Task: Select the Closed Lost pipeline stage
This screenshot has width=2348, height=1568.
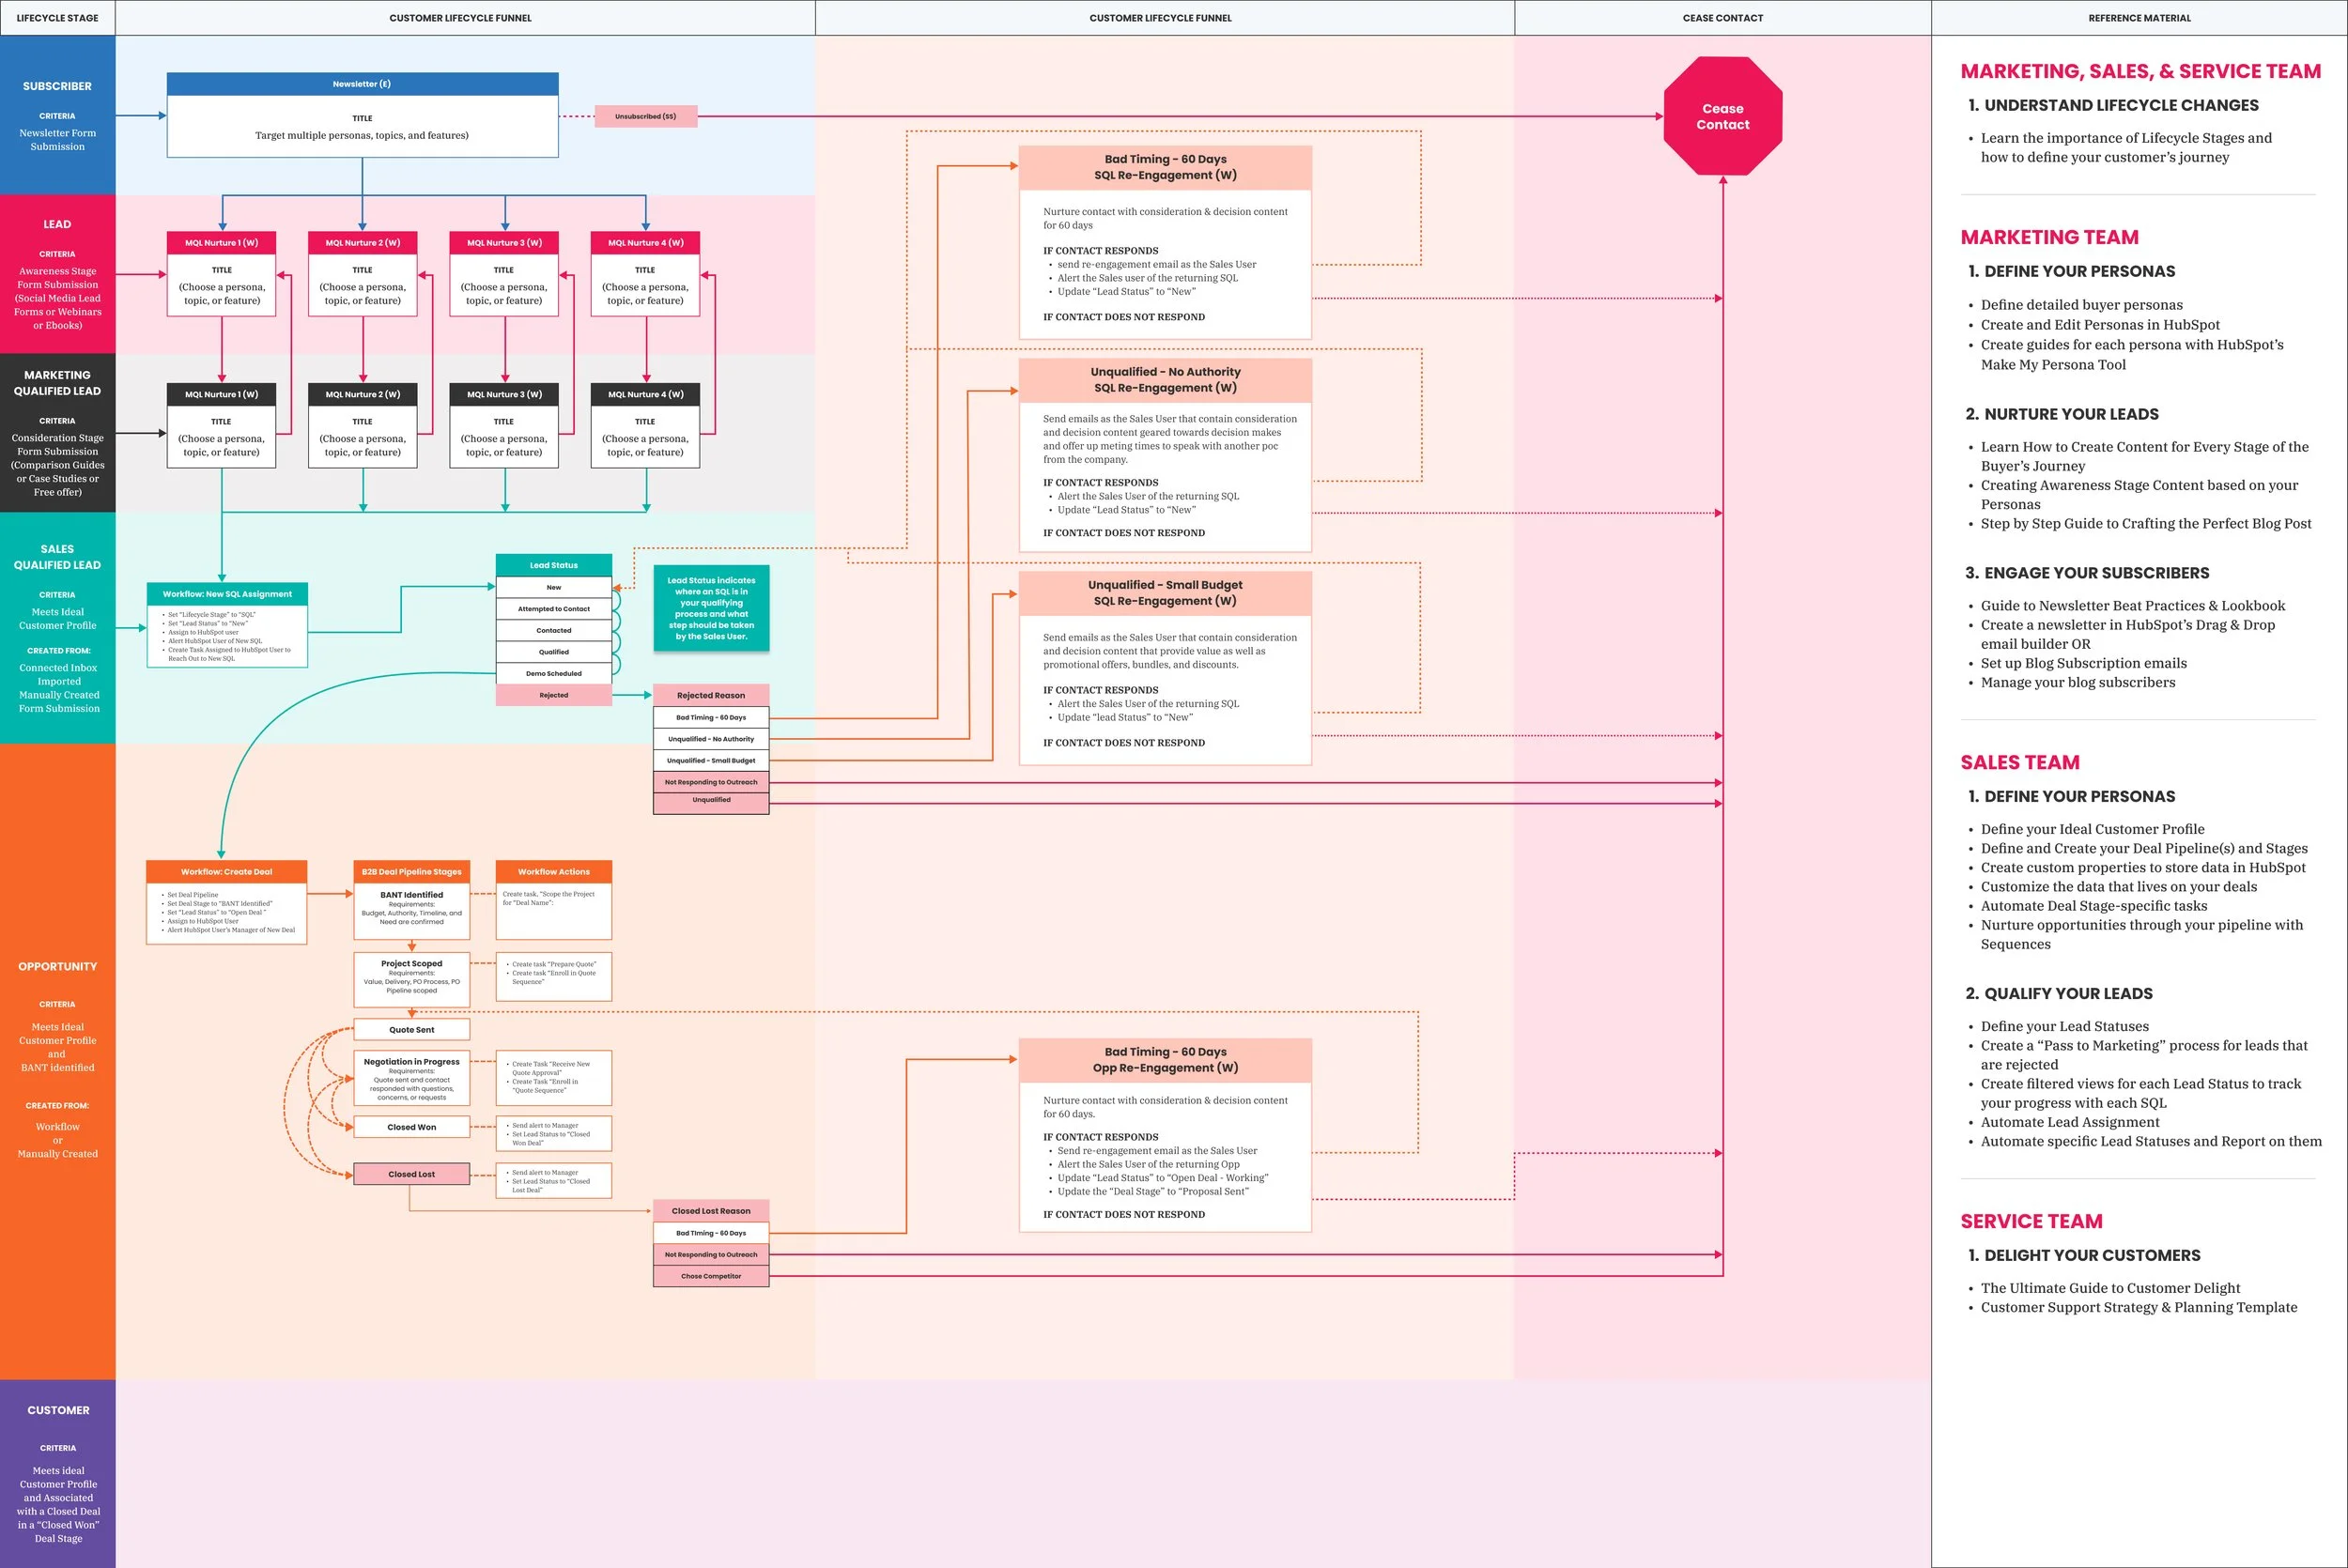Action: 411,1173
